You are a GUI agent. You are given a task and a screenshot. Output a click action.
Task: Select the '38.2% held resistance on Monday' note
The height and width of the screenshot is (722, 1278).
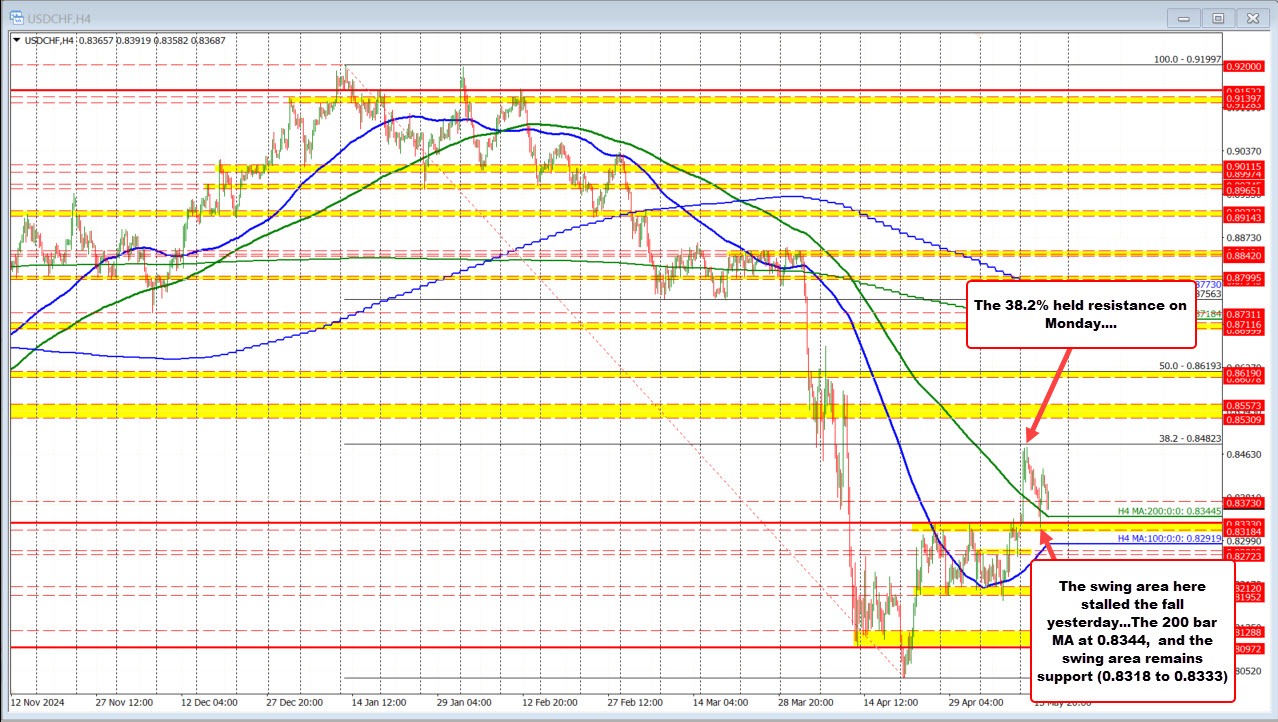(x=1080, y=314)
